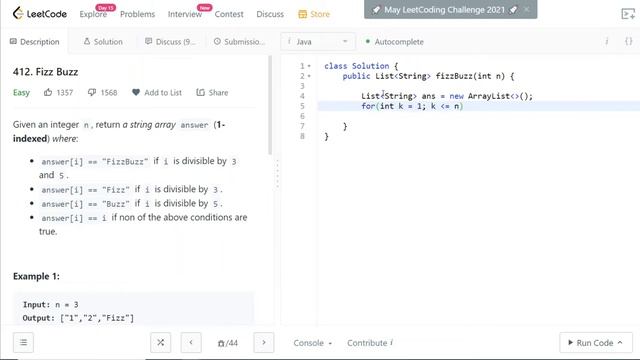Switch to the Discuss tab in problem panel
The width and height of the screenshot is (640, 360).
tap(171, 42)
